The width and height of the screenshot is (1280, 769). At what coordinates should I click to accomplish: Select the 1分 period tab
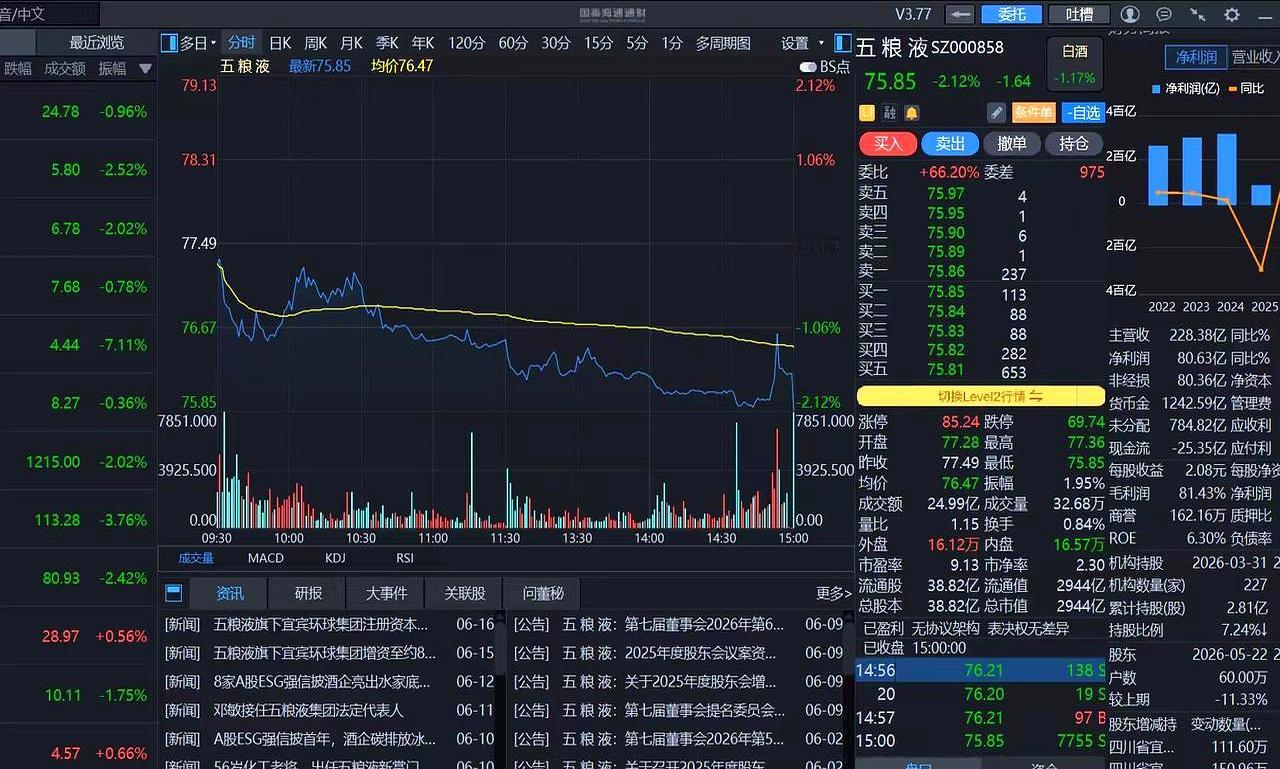[672, 43]
